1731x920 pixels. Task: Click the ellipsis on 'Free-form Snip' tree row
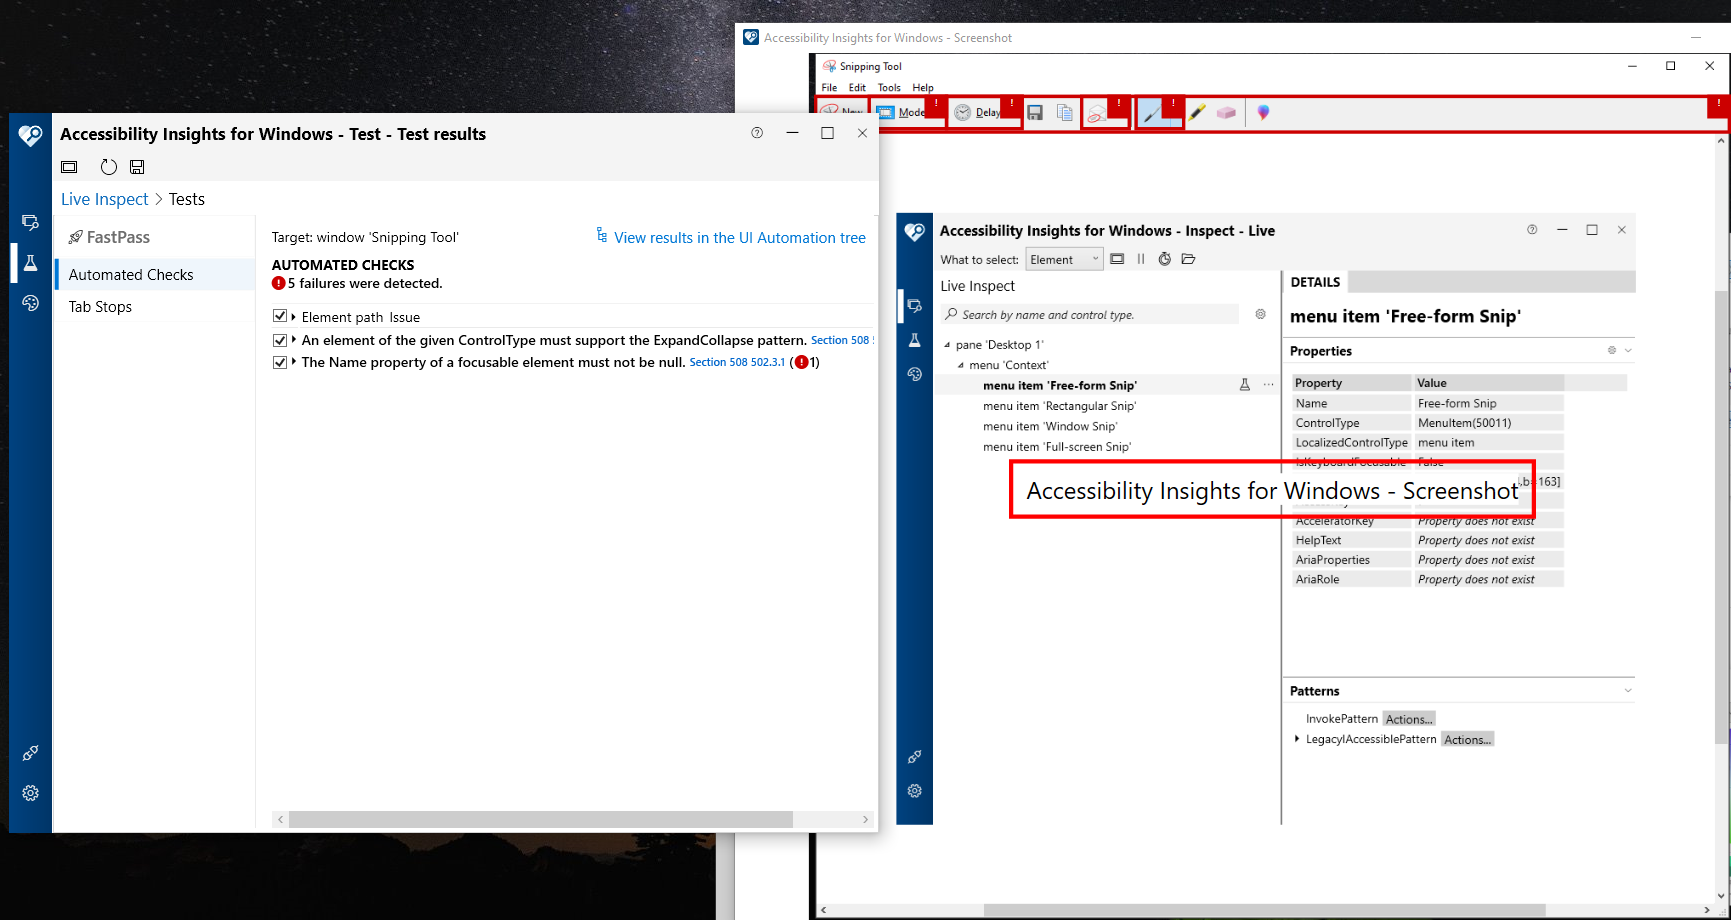1269,385
